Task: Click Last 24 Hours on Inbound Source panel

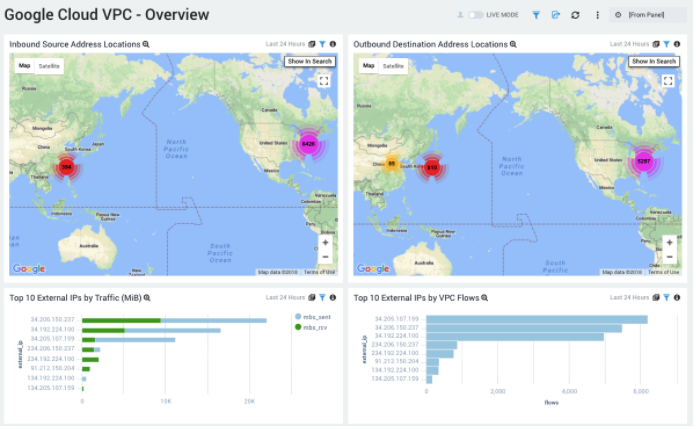Action: click(285, 44)
